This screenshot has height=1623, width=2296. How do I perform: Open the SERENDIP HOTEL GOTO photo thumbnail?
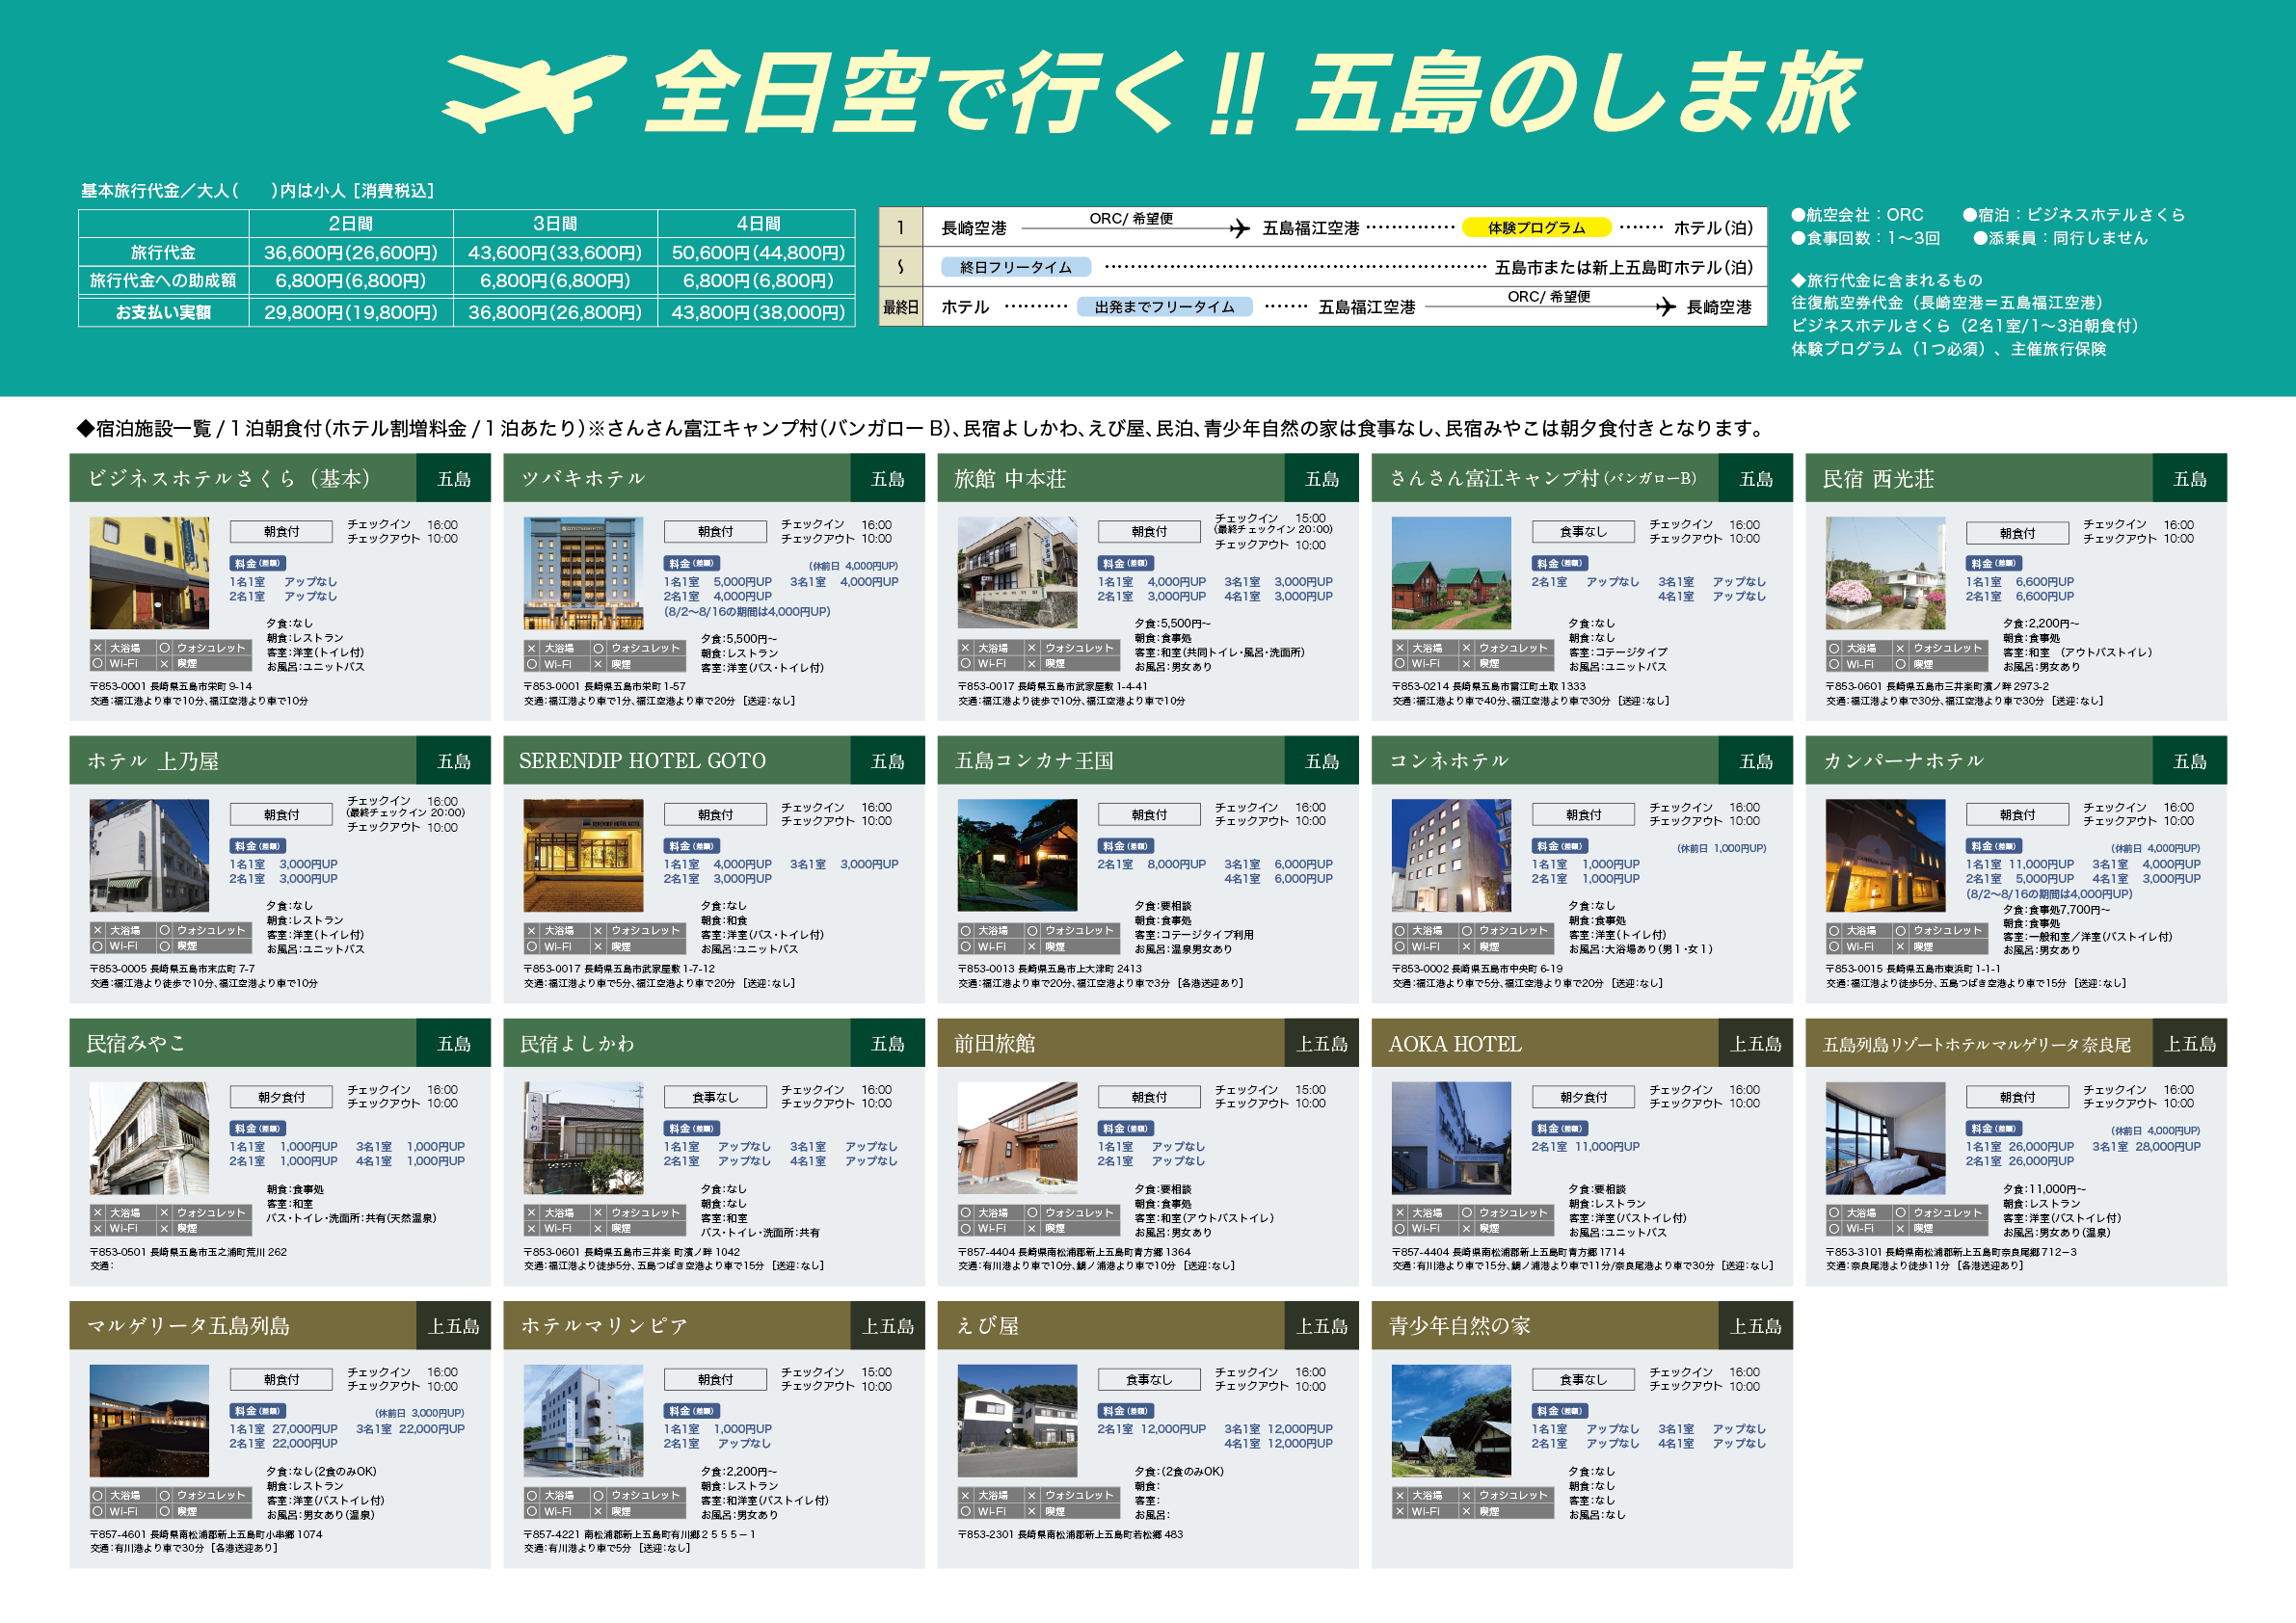coord(583,855)
